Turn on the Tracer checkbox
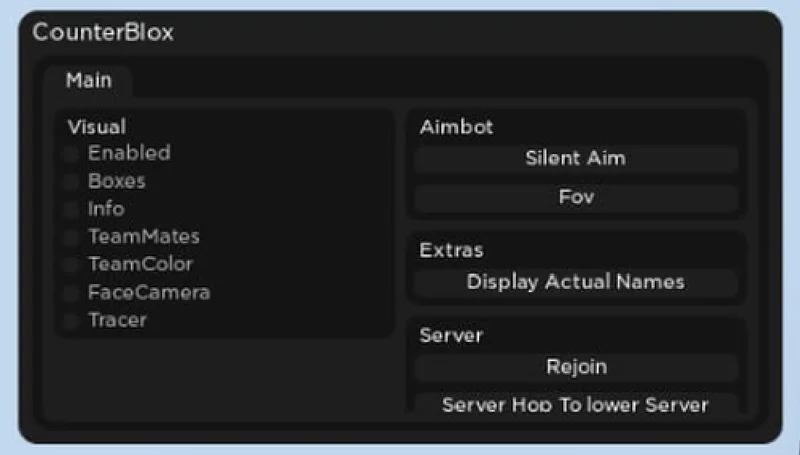 click(71, 320)
